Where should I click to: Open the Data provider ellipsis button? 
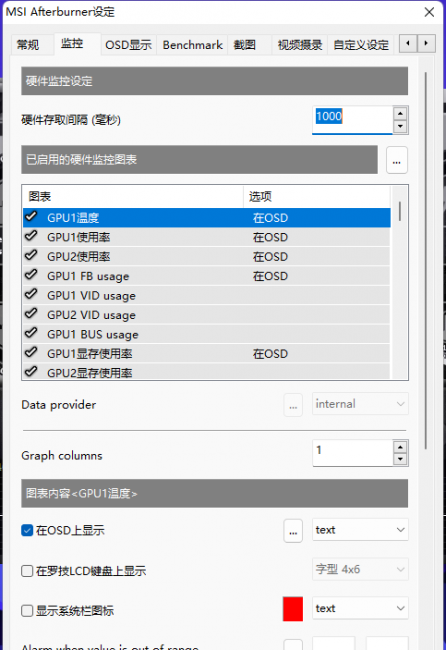pos(293,405)
